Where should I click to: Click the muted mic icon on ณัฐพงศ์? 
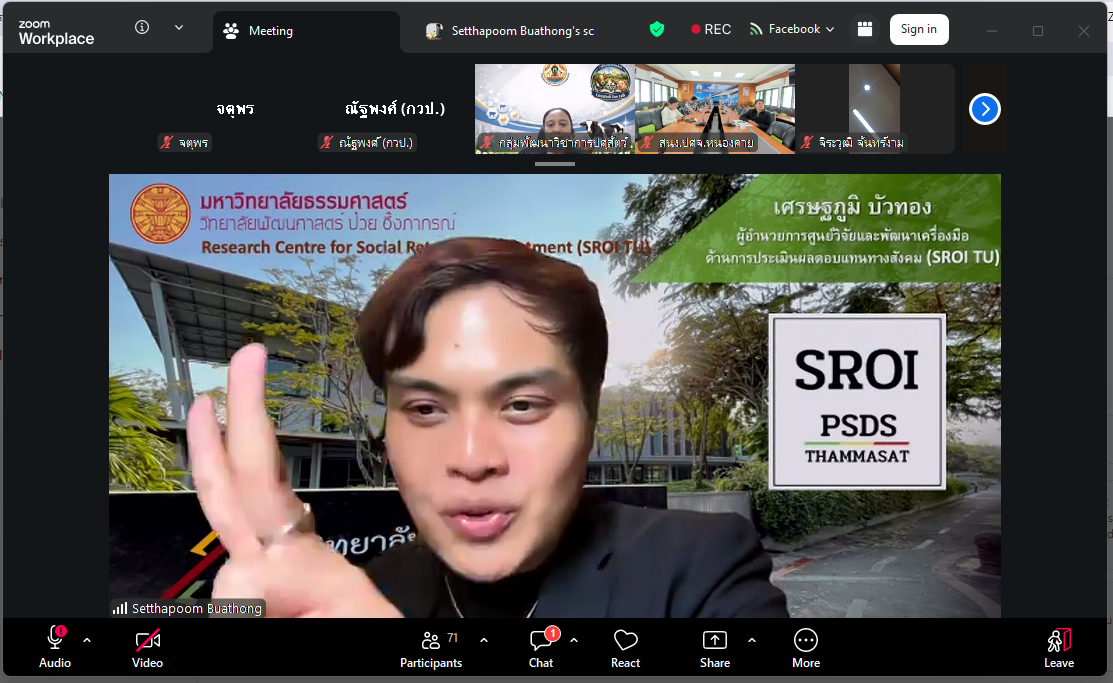(327, 143)
